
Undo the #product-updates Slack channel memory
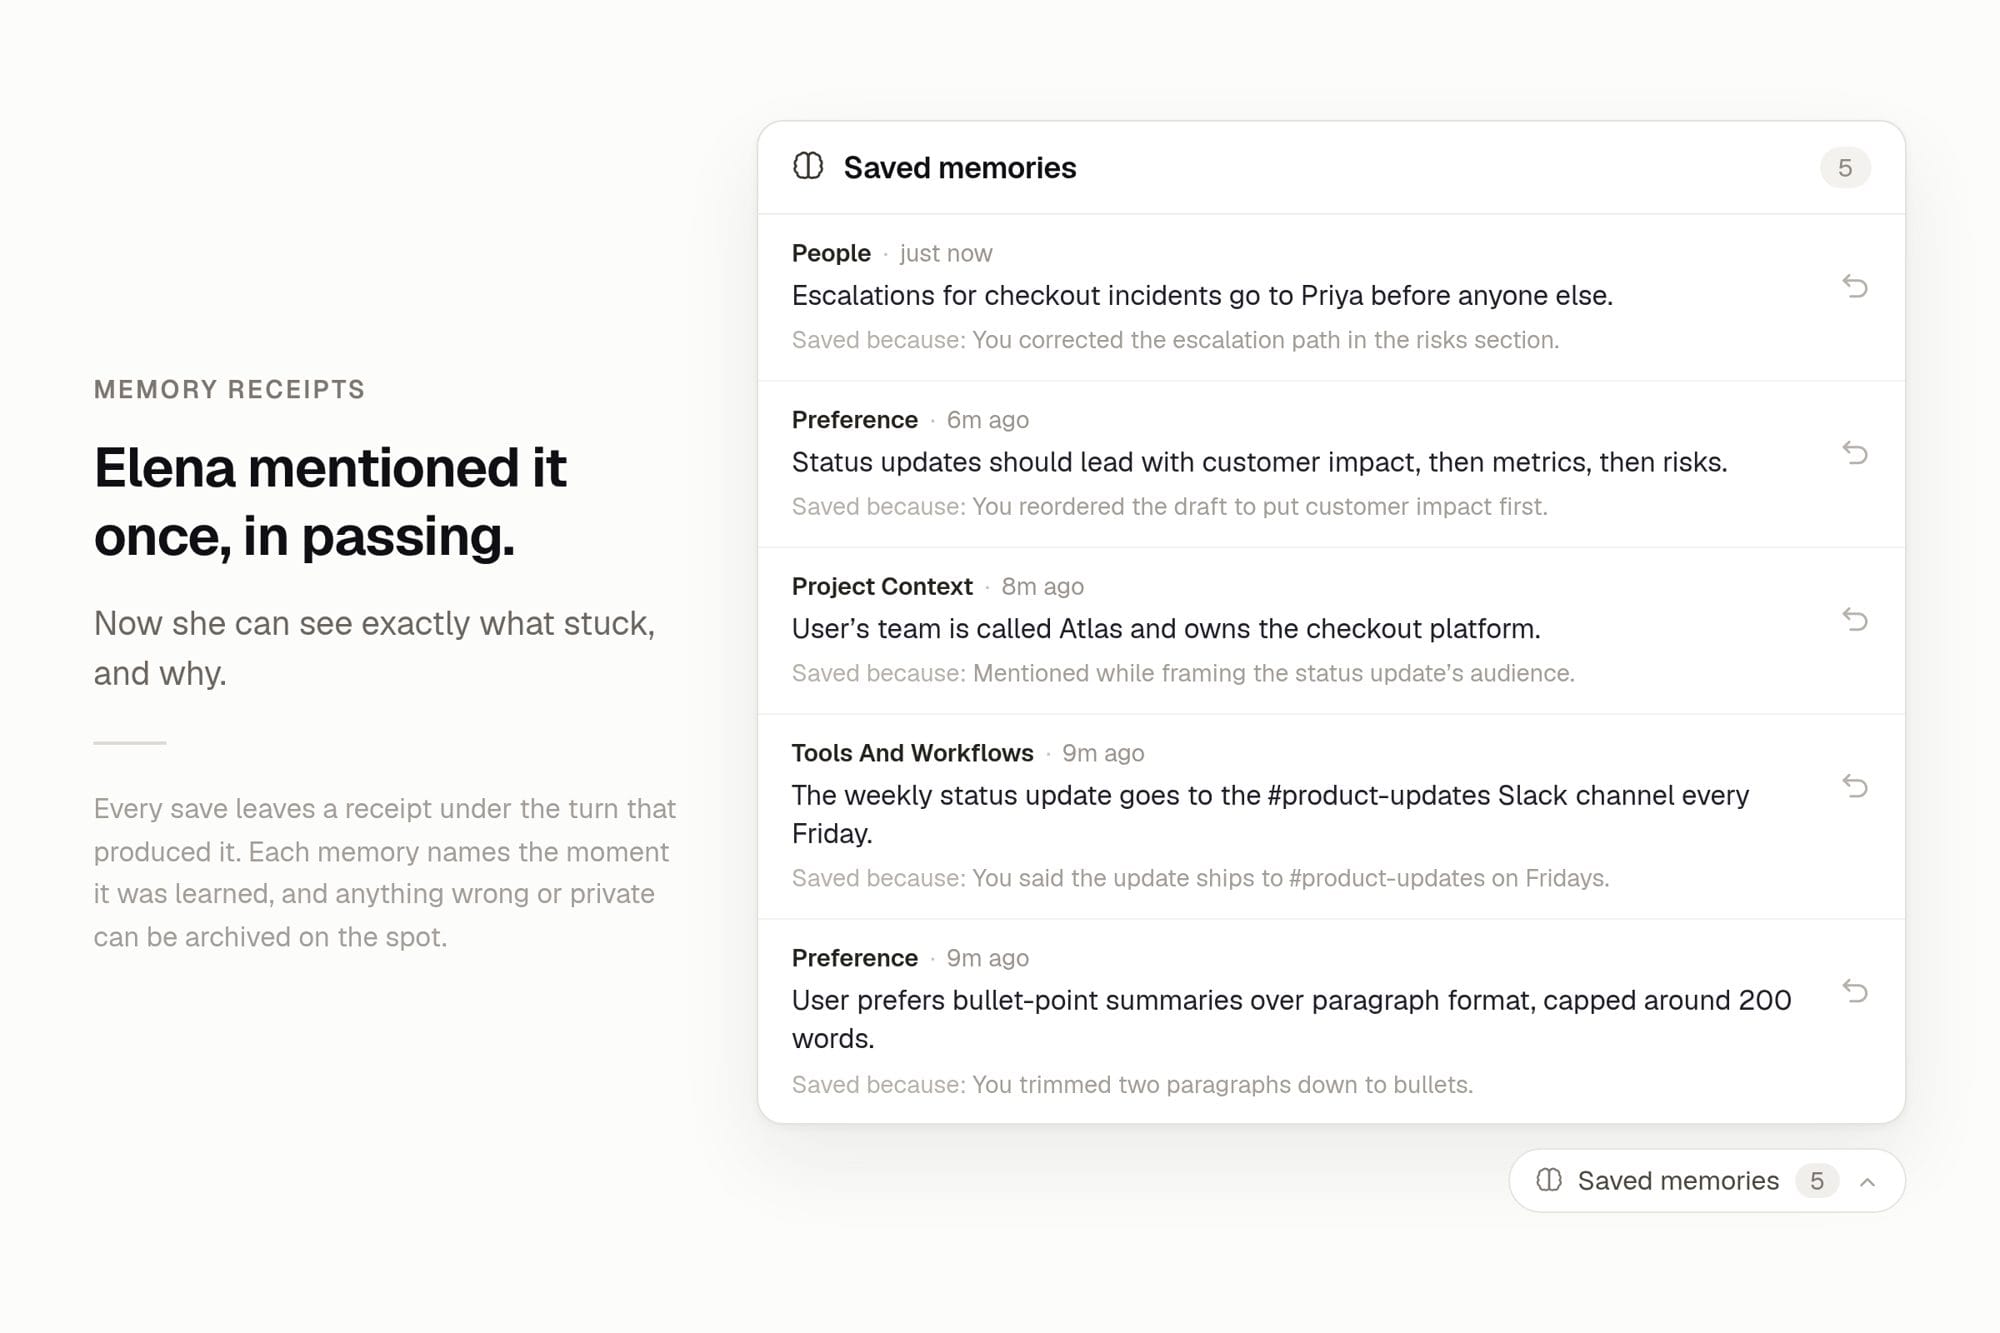(x=1855, y=787)
